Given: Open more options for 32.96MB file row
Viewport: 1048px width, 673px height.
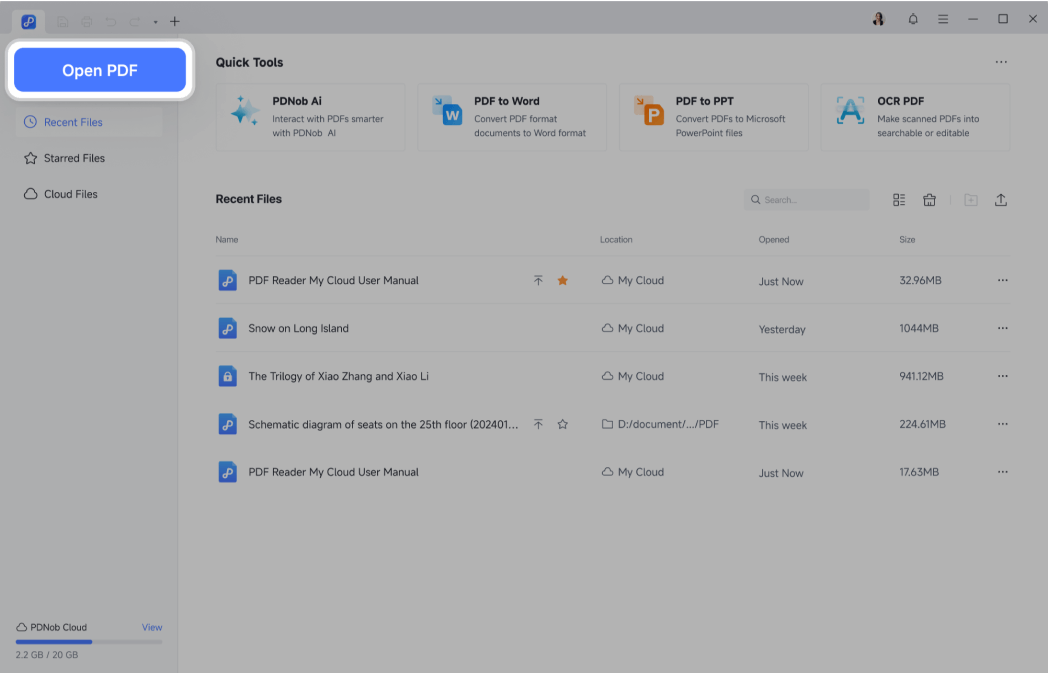Looking at the screenshot, I should click(x=1003, y=281).
